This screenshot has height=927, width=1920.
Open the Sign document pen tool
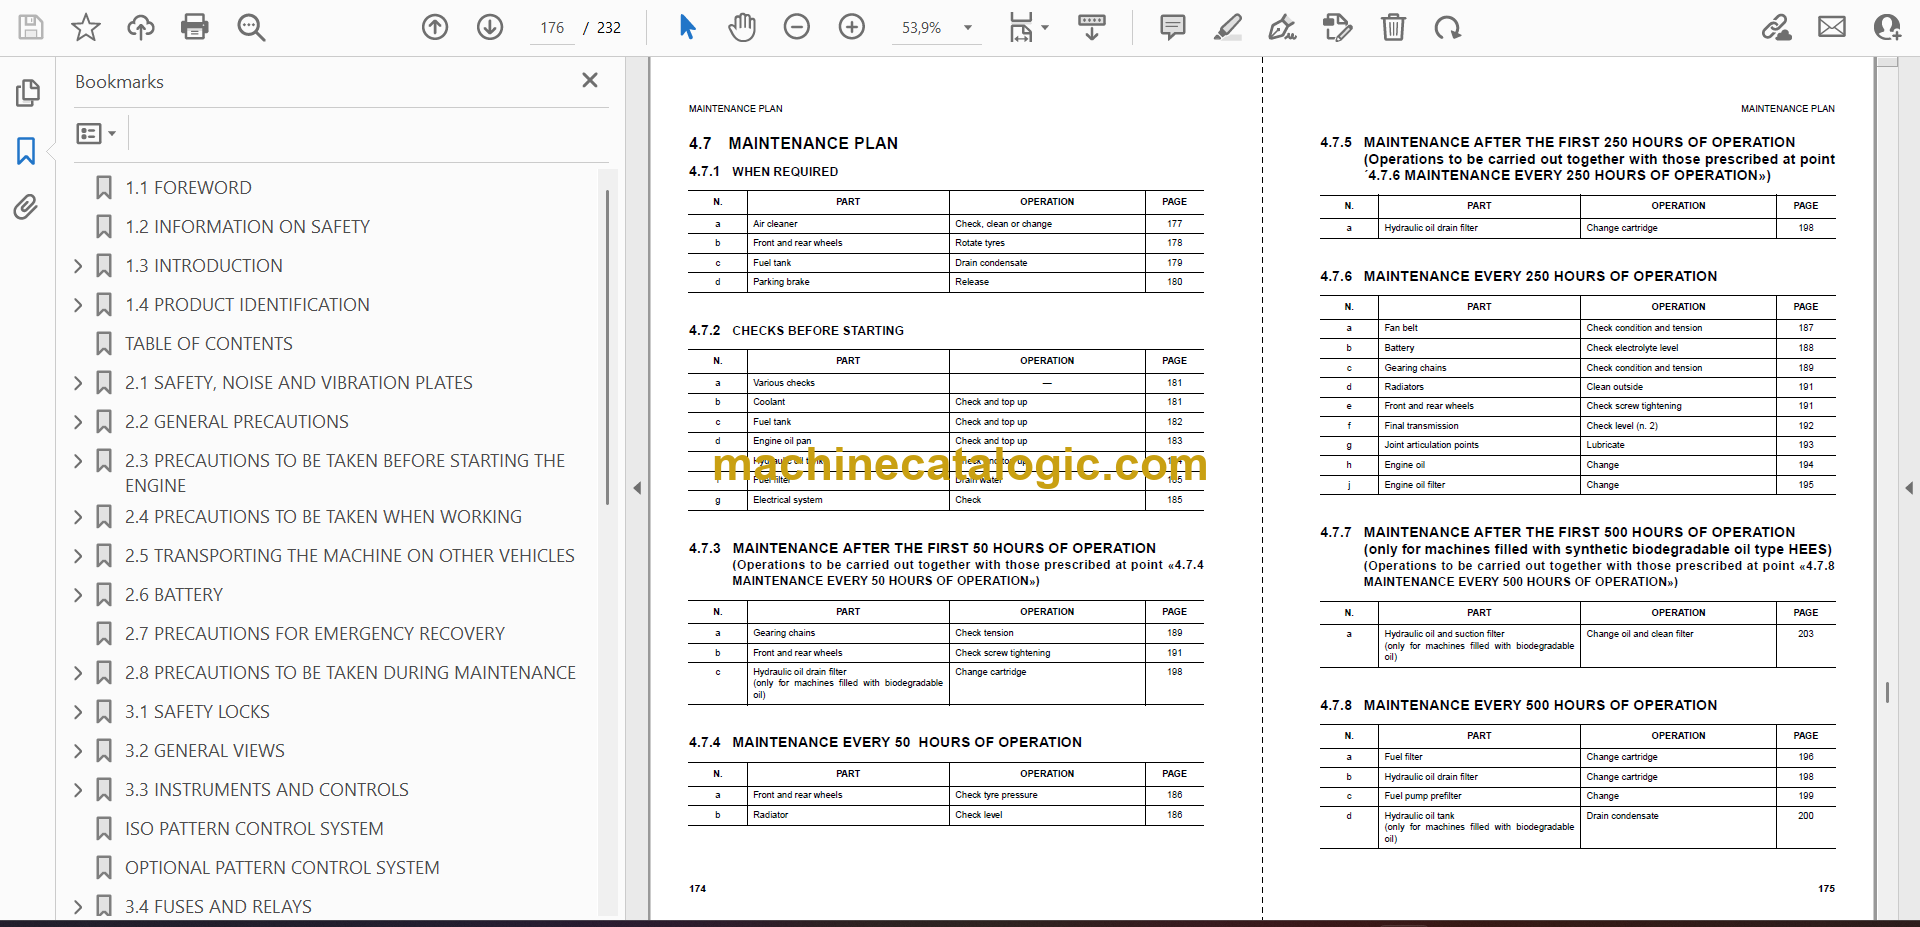point(1282,27)
